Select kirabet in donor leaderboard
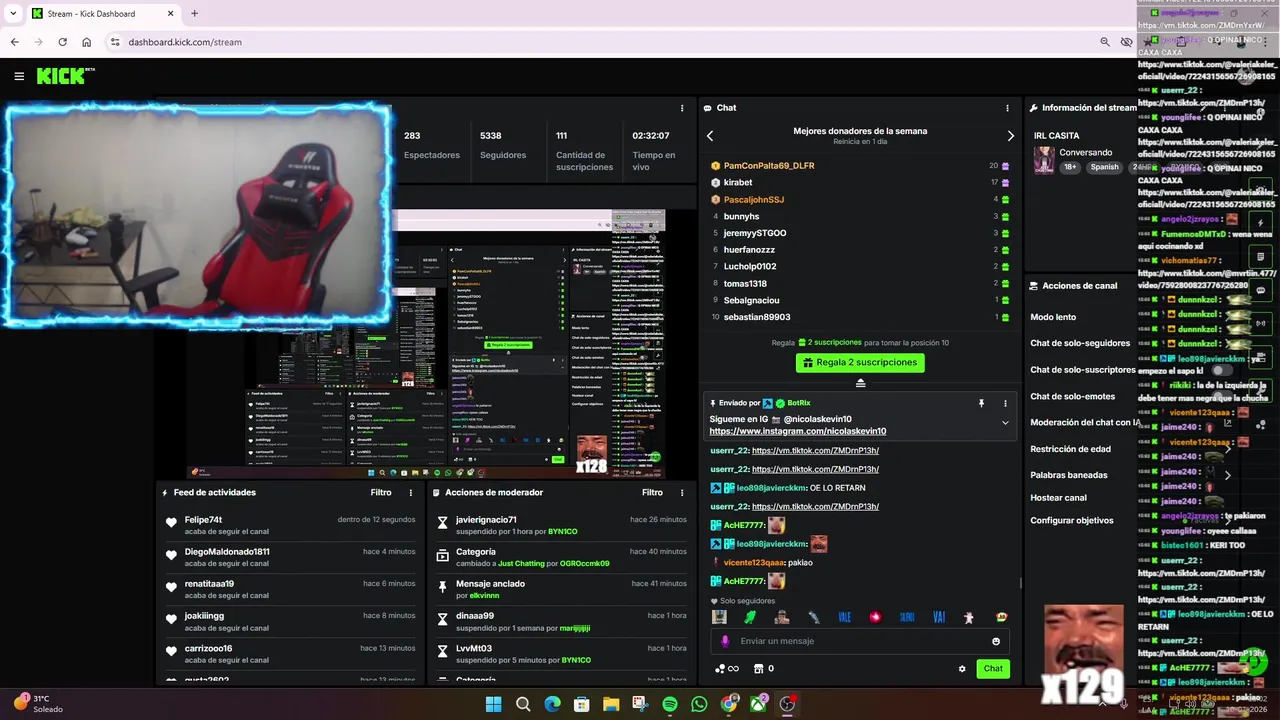The image size is (1280, 720). [x=738, y=183]
